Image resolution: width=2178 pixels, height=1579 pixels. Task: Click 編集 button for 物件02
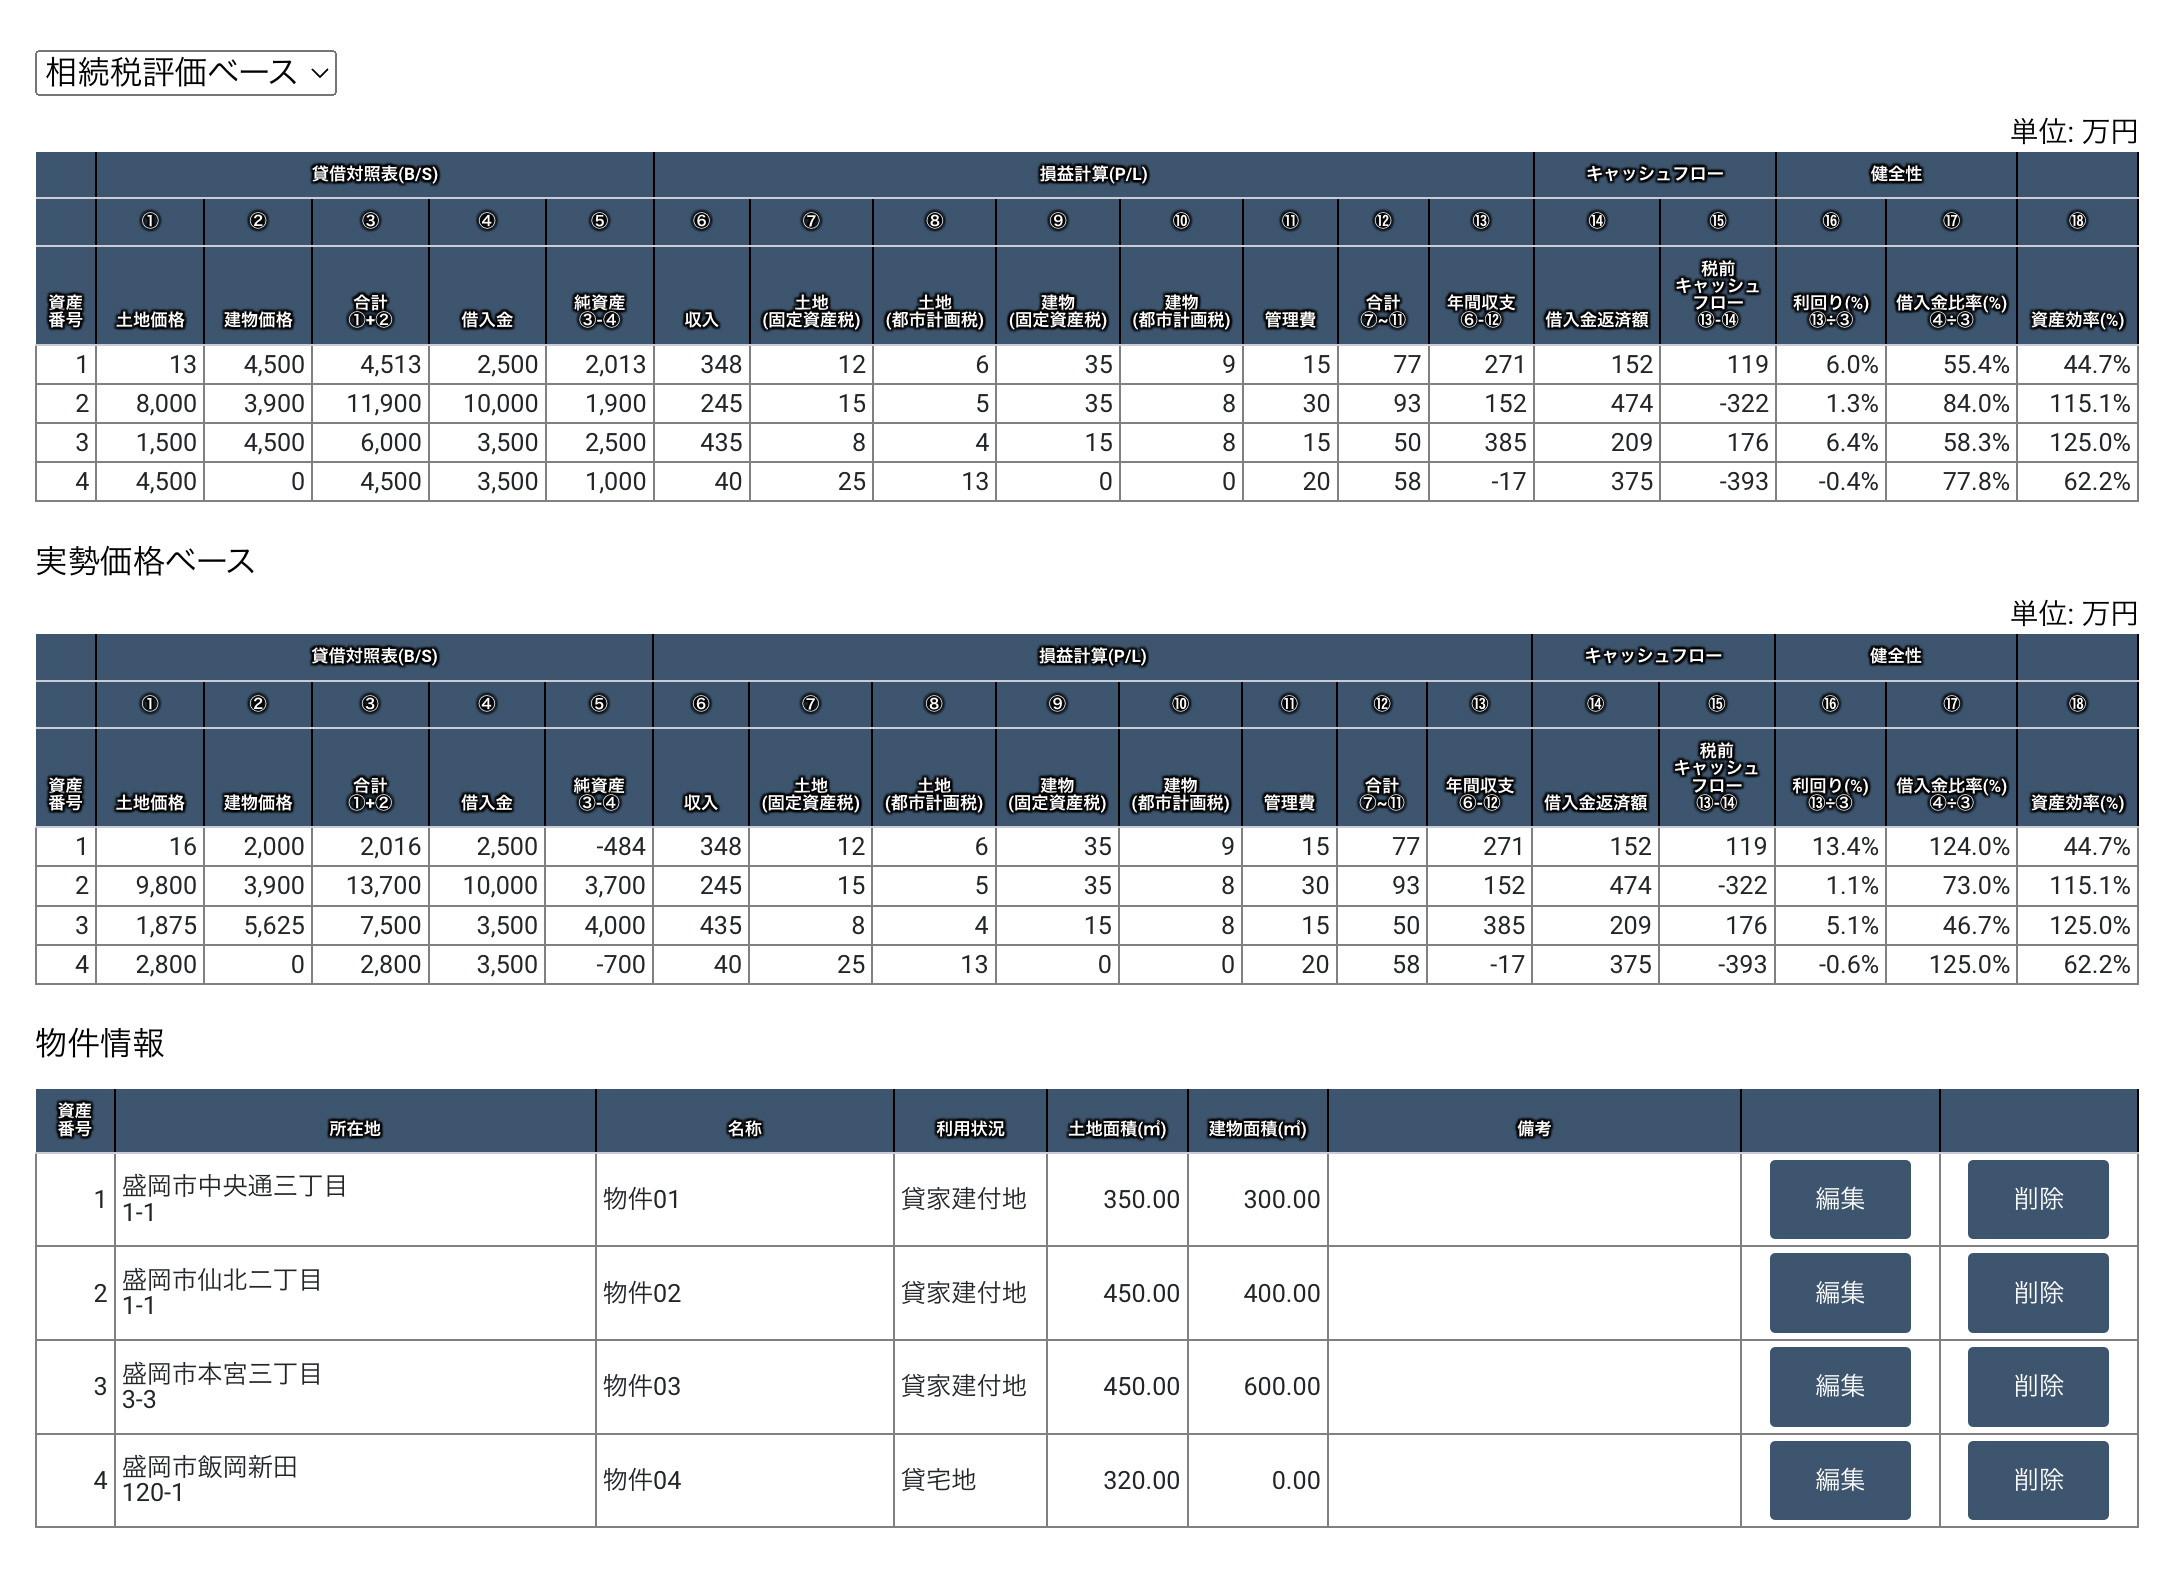click(1839, 1292)
